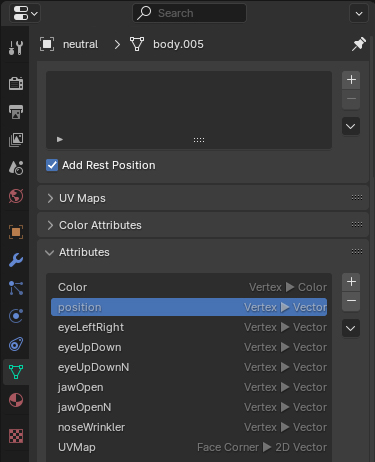Open the specials menu below top minus button
Viewport: 375px width, 462px height.
351,126
